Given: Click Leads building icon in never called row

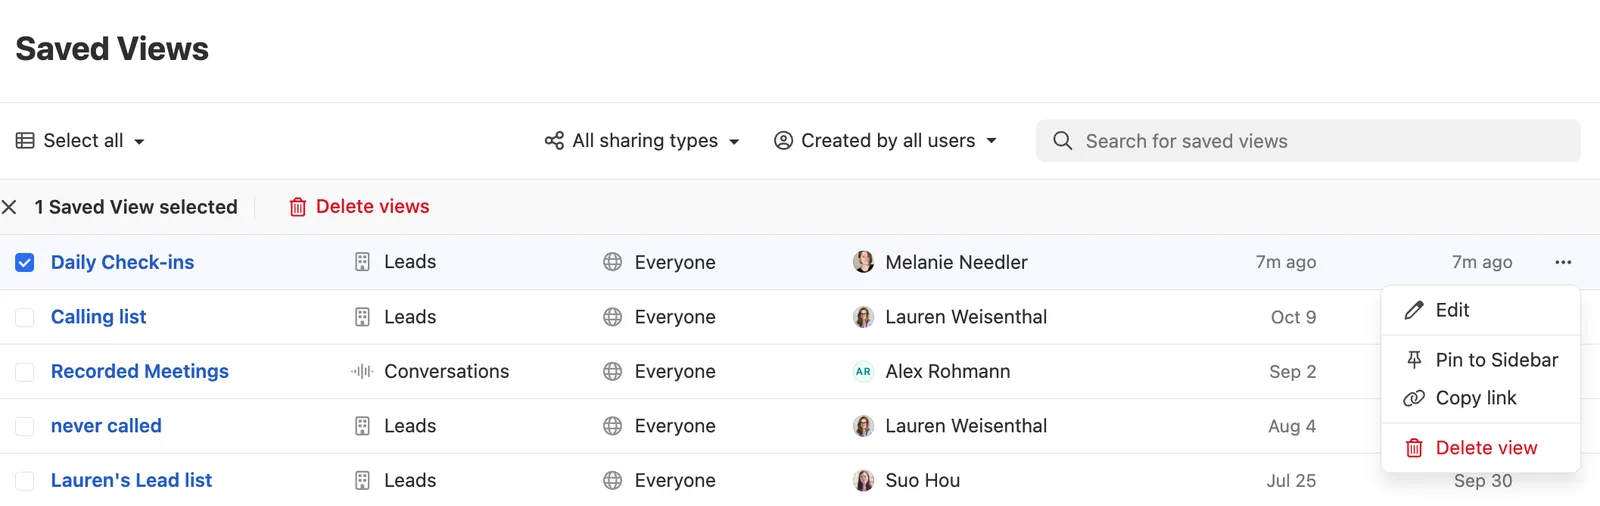Looking at the screenshot, I should 363,426.
